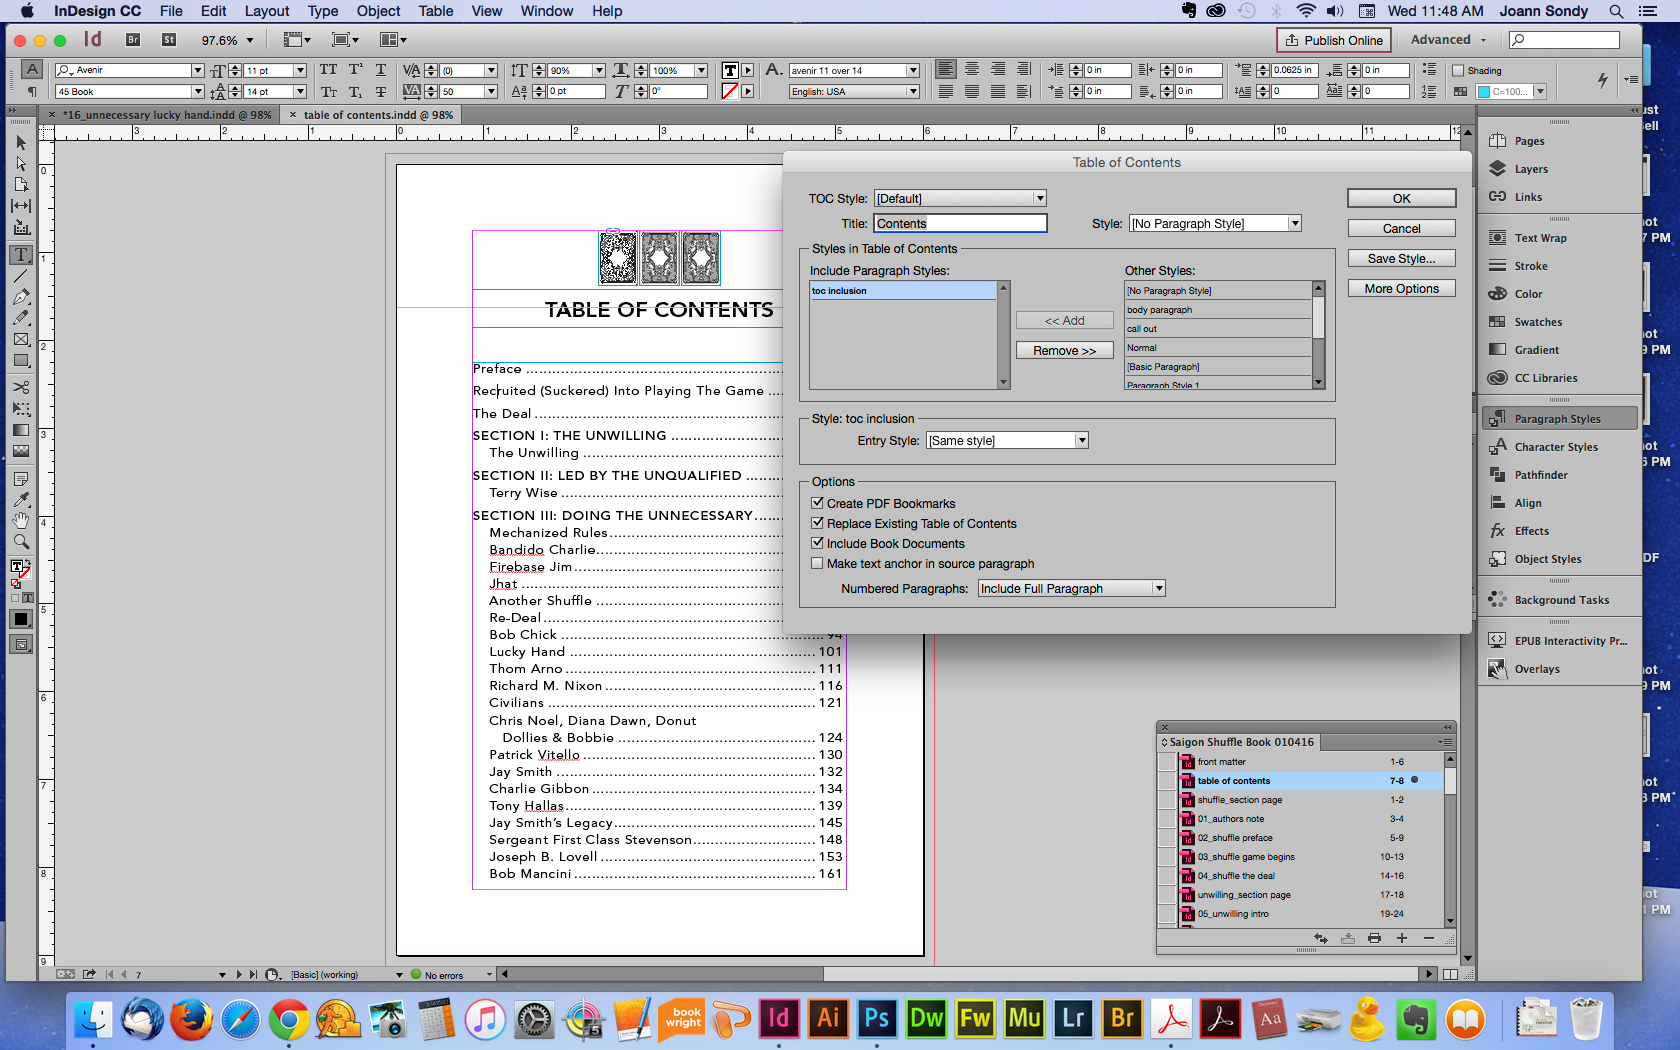Screen dimensions: 1680x1050
Task: Click the More Options button
Action: [1401, 288]
